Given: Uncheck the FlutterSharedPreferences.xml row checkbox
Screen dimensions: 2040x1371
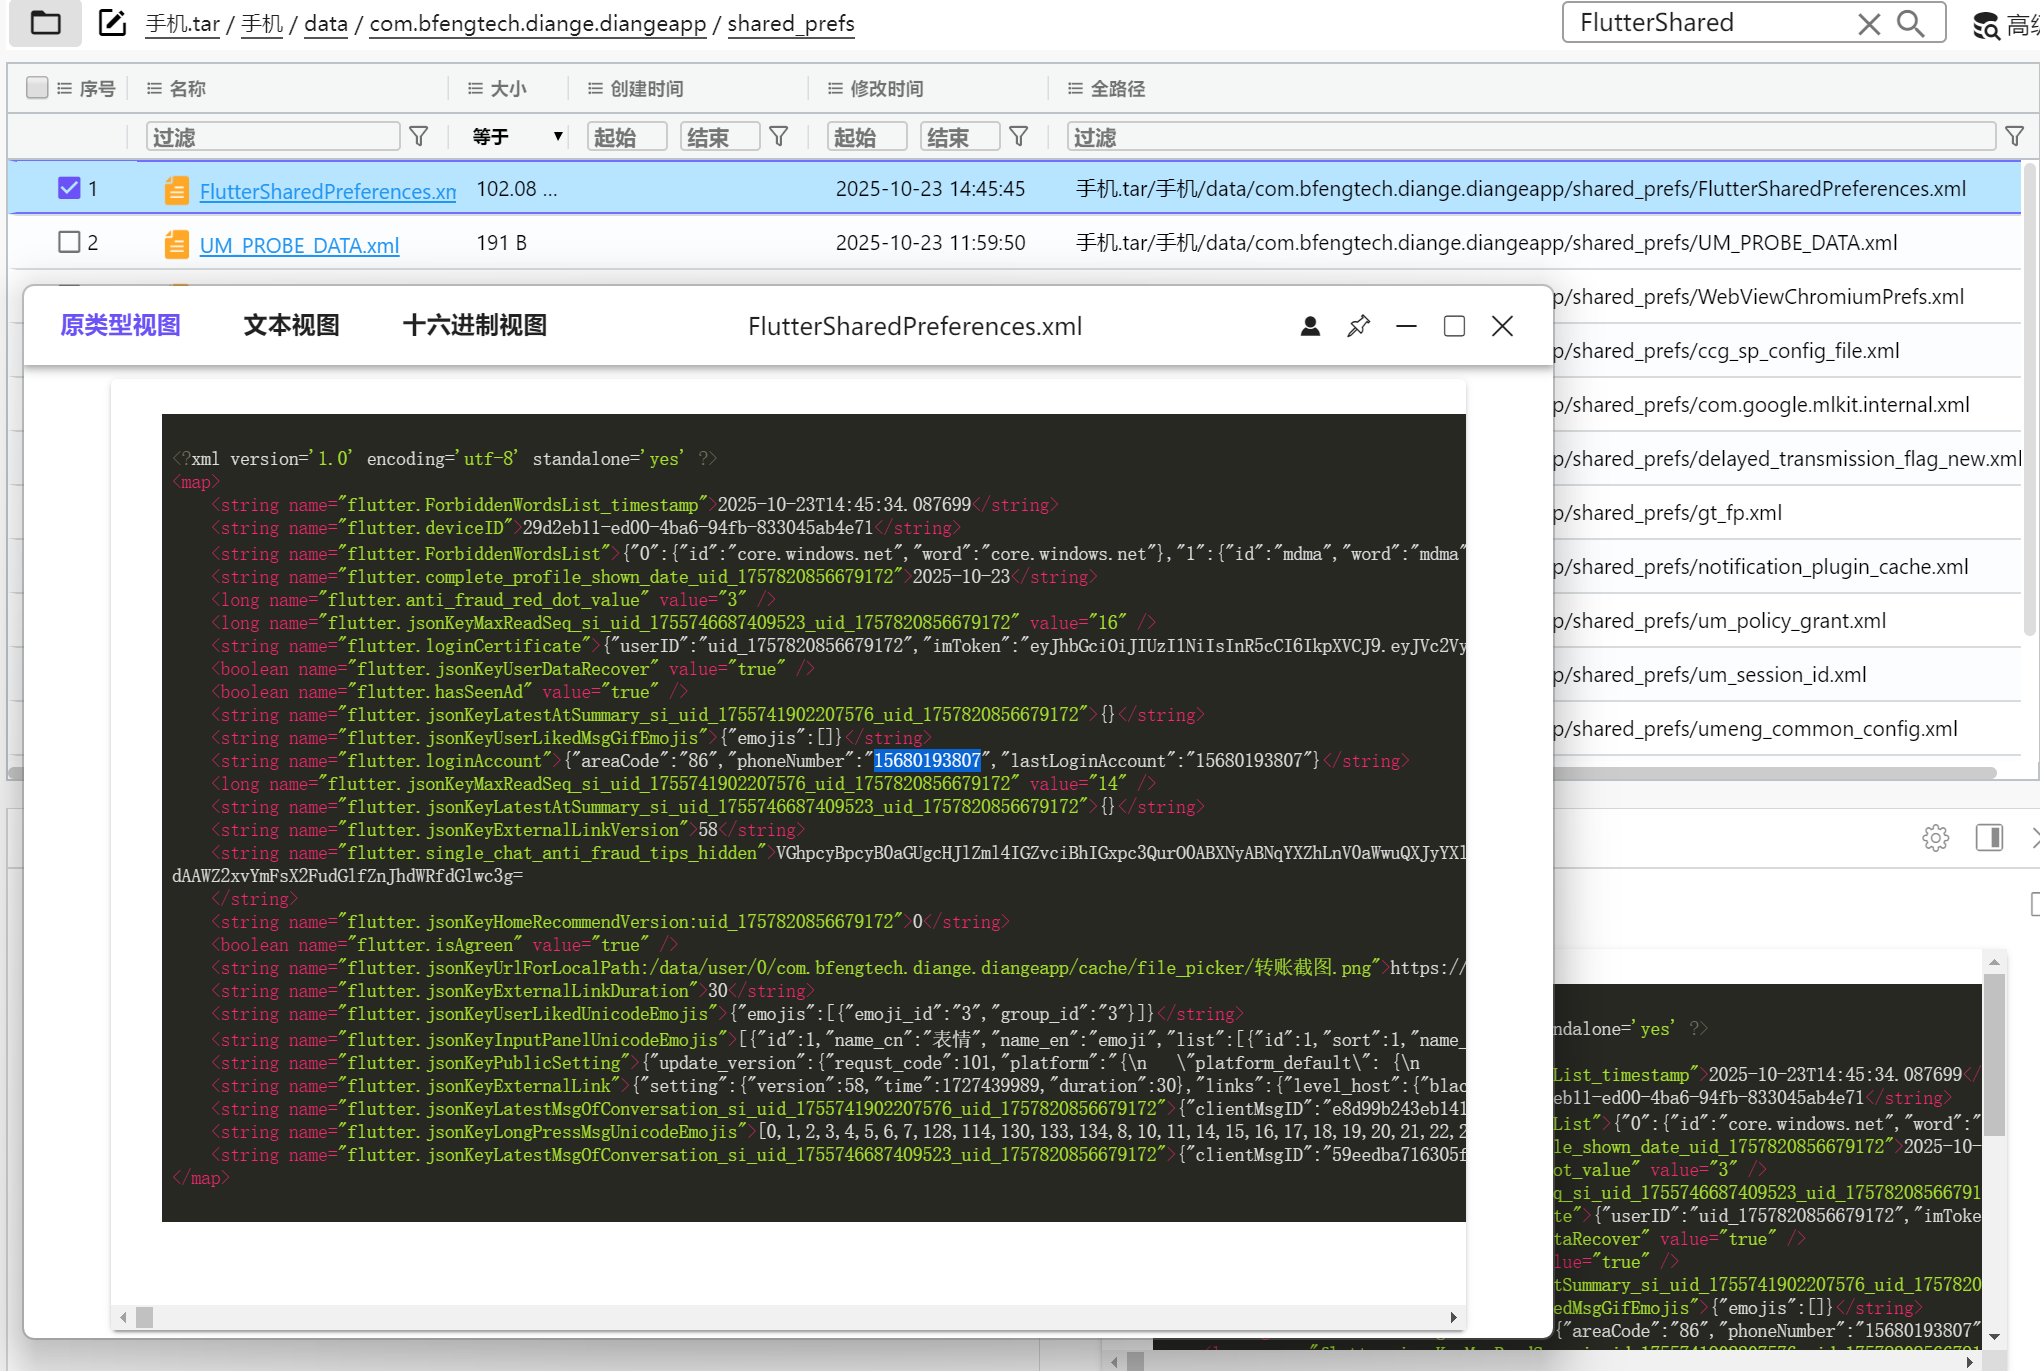Looking at the screenshot, I should 69,188.
